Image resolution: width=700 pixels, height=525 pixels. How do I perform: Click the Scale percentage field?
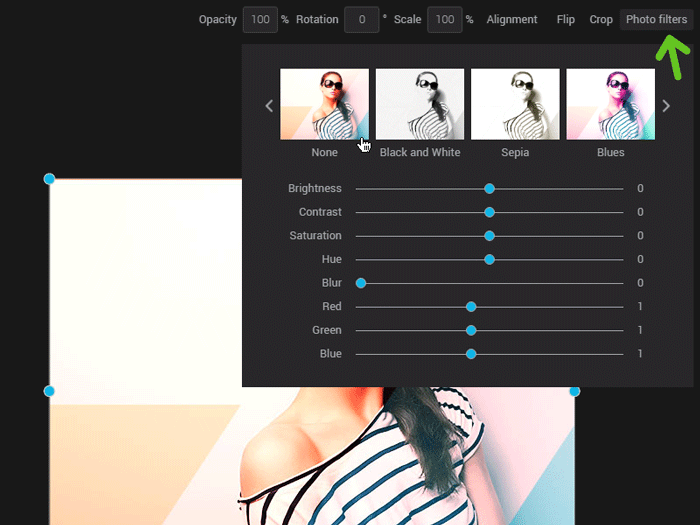point(444,19)
